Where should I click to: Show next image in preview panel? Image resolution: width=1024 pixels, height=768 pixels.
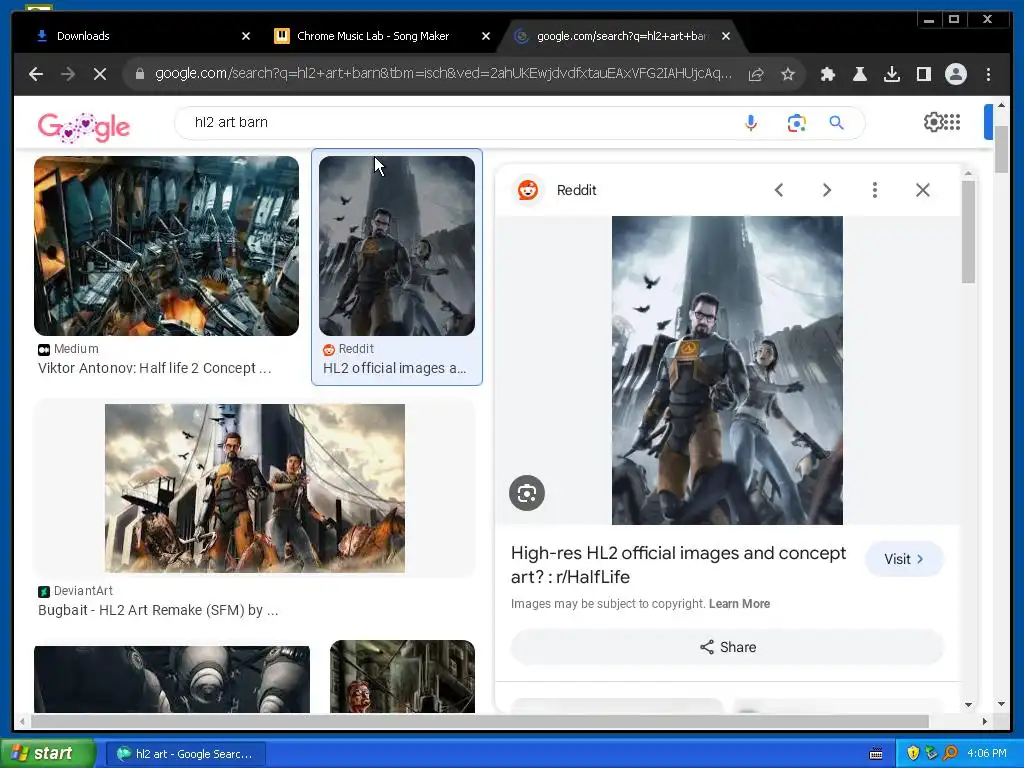[x=827, y=190]
